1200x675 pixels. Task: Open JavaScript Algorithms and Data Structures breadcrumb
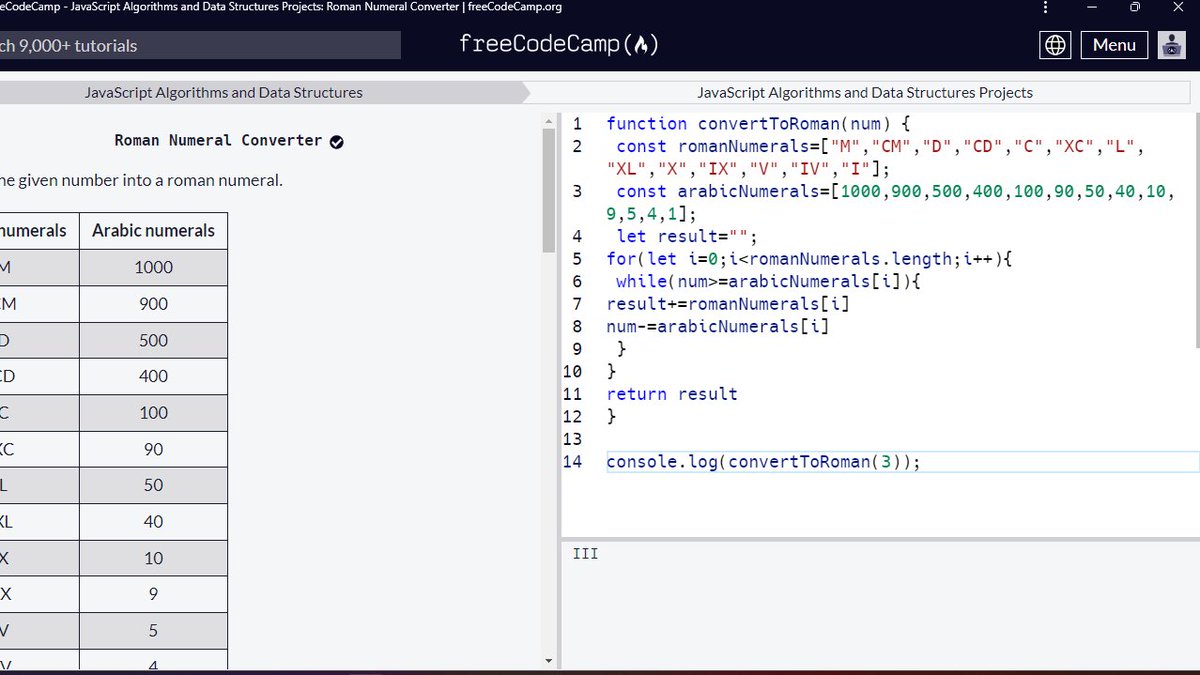[x=224, y=92]
